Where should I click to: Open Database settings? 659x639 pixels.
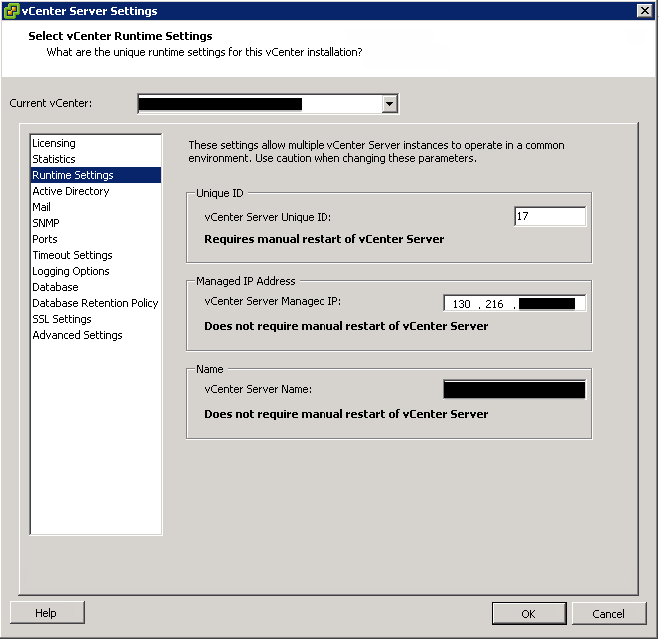coord(55,287)
